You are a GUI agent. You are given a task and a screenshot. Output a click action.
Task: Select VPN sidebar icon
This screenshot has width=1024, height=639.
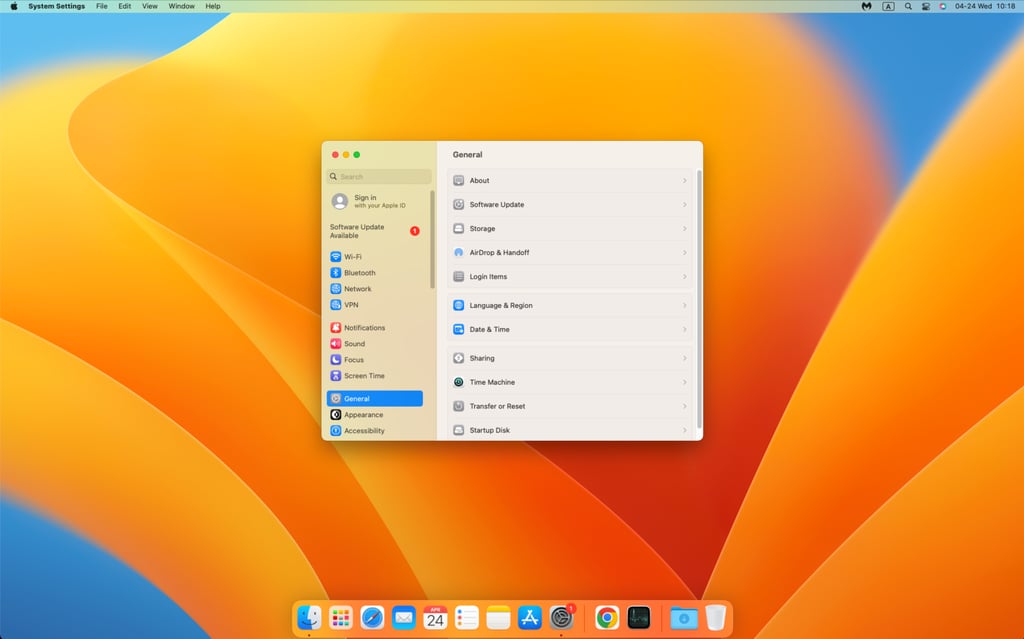coord(336,304)
